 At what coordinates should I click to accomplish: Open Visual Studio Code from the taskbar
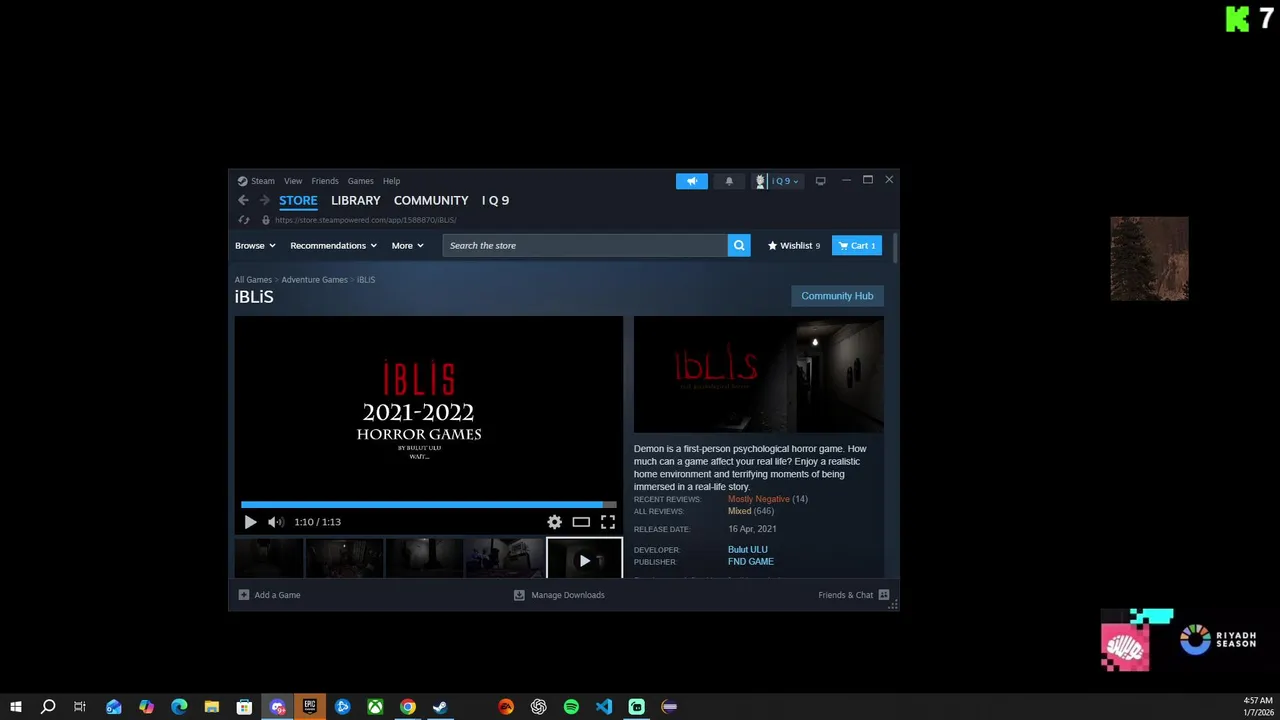click(x=604, y=707)
